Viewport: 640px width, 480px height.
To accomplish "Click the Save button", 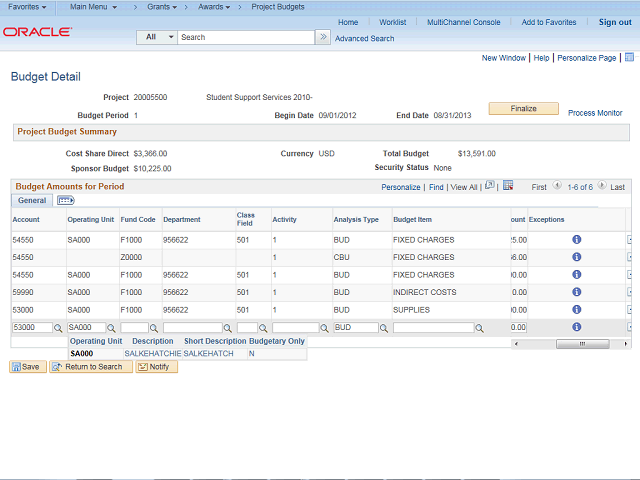I will 26,367.
